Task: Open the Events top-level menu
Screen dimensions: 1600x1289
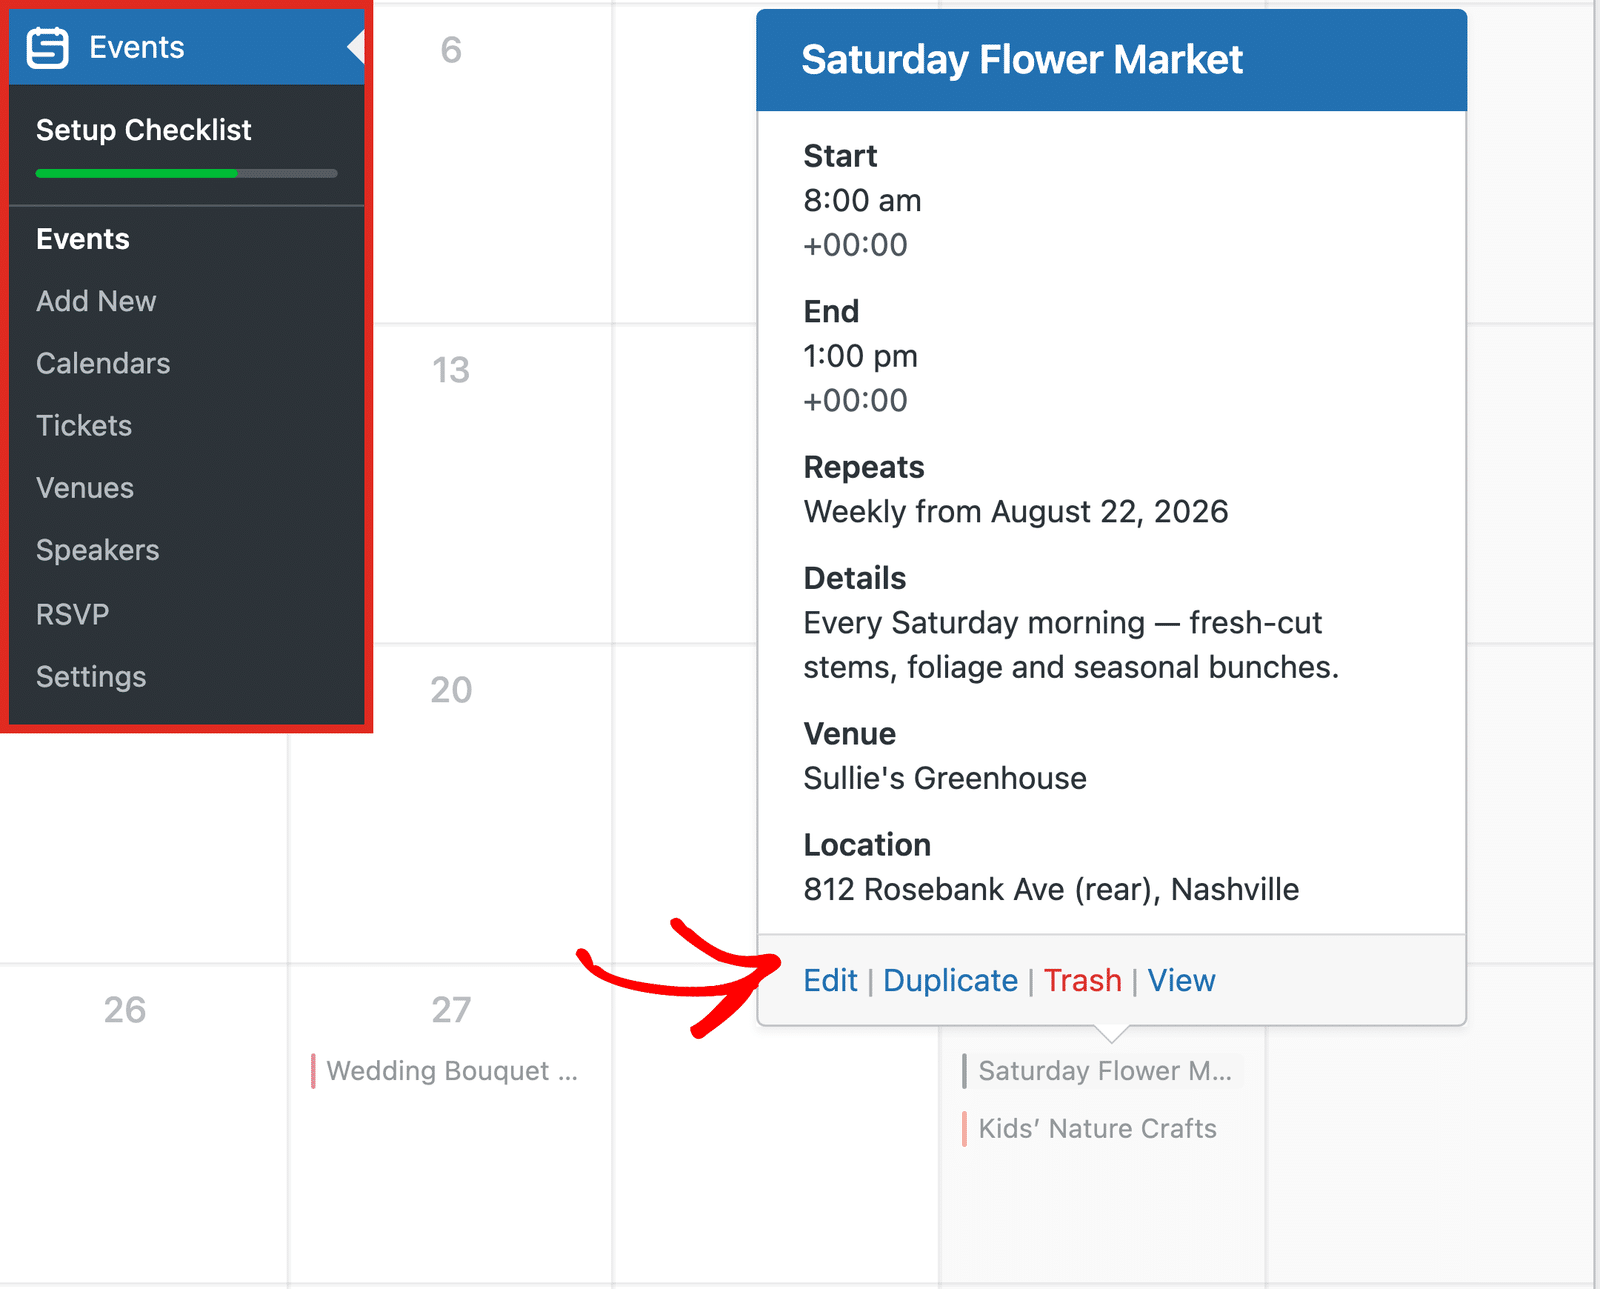Action: click(x=187, y=47)
